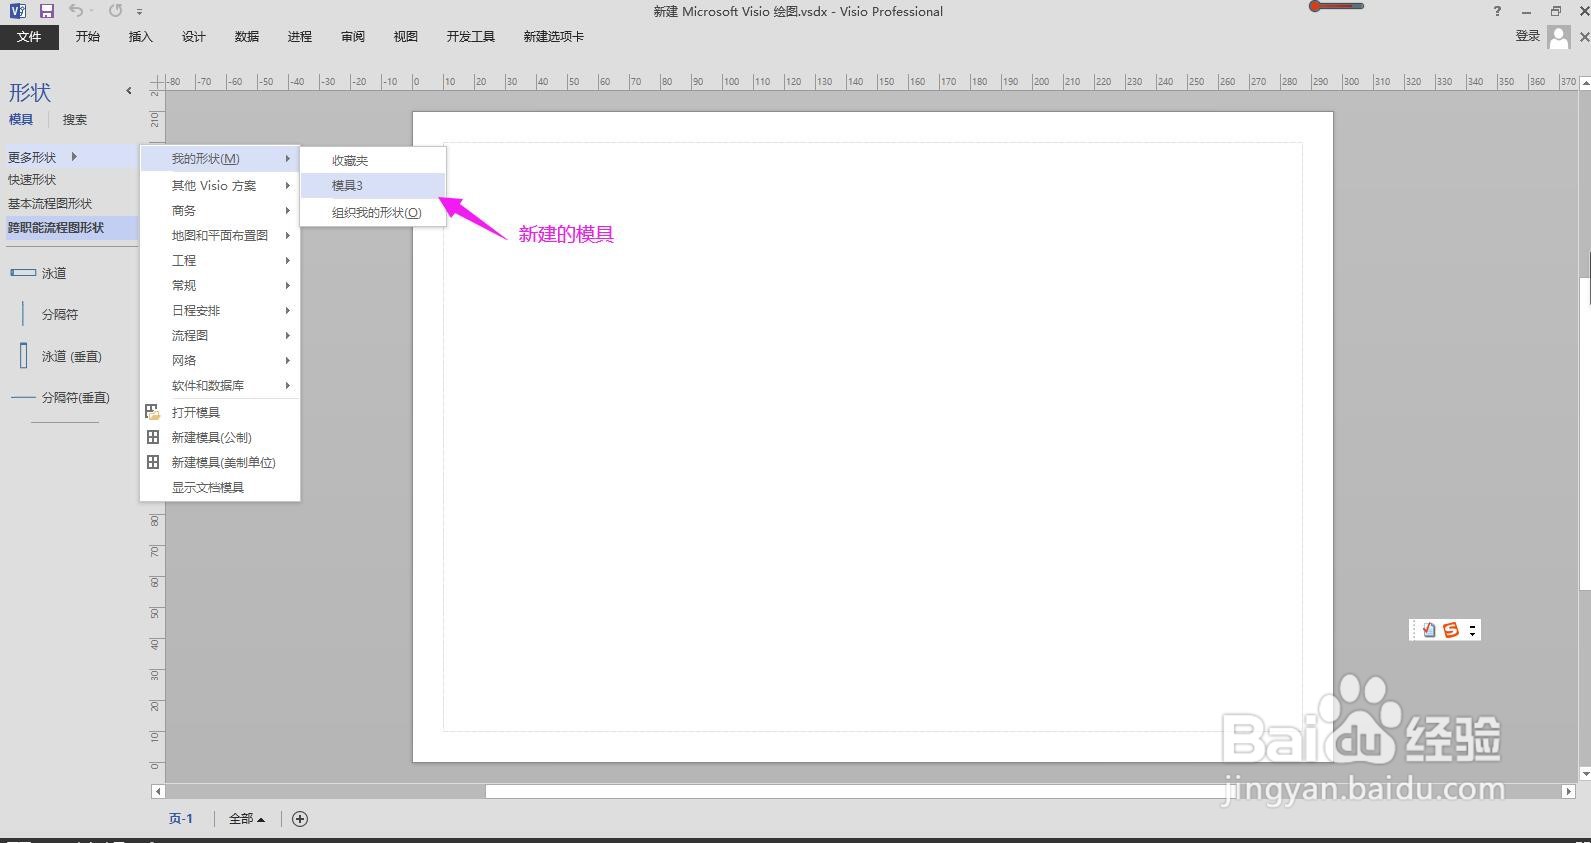Click horizontal scrollbar left arrow

158,791
